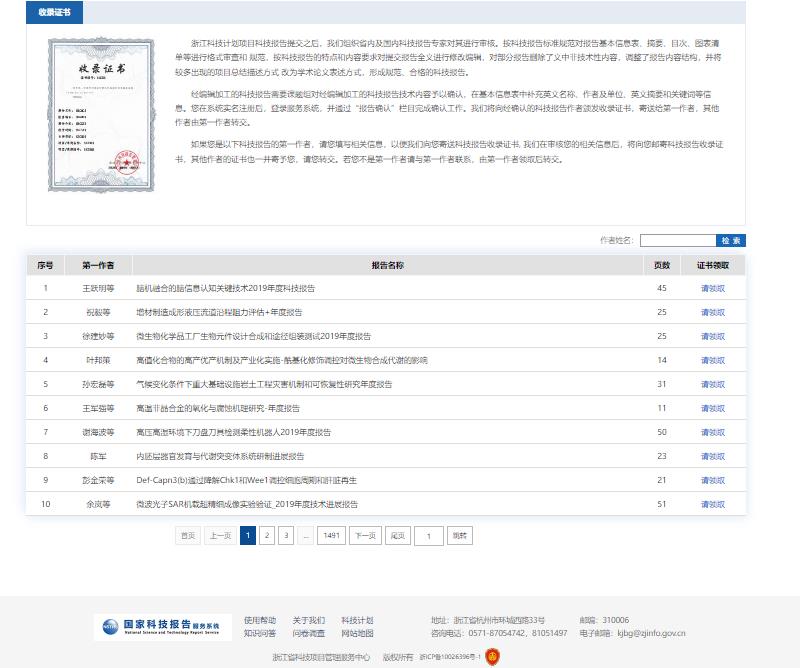
Task: Click the page number input box
Action: 429,536
